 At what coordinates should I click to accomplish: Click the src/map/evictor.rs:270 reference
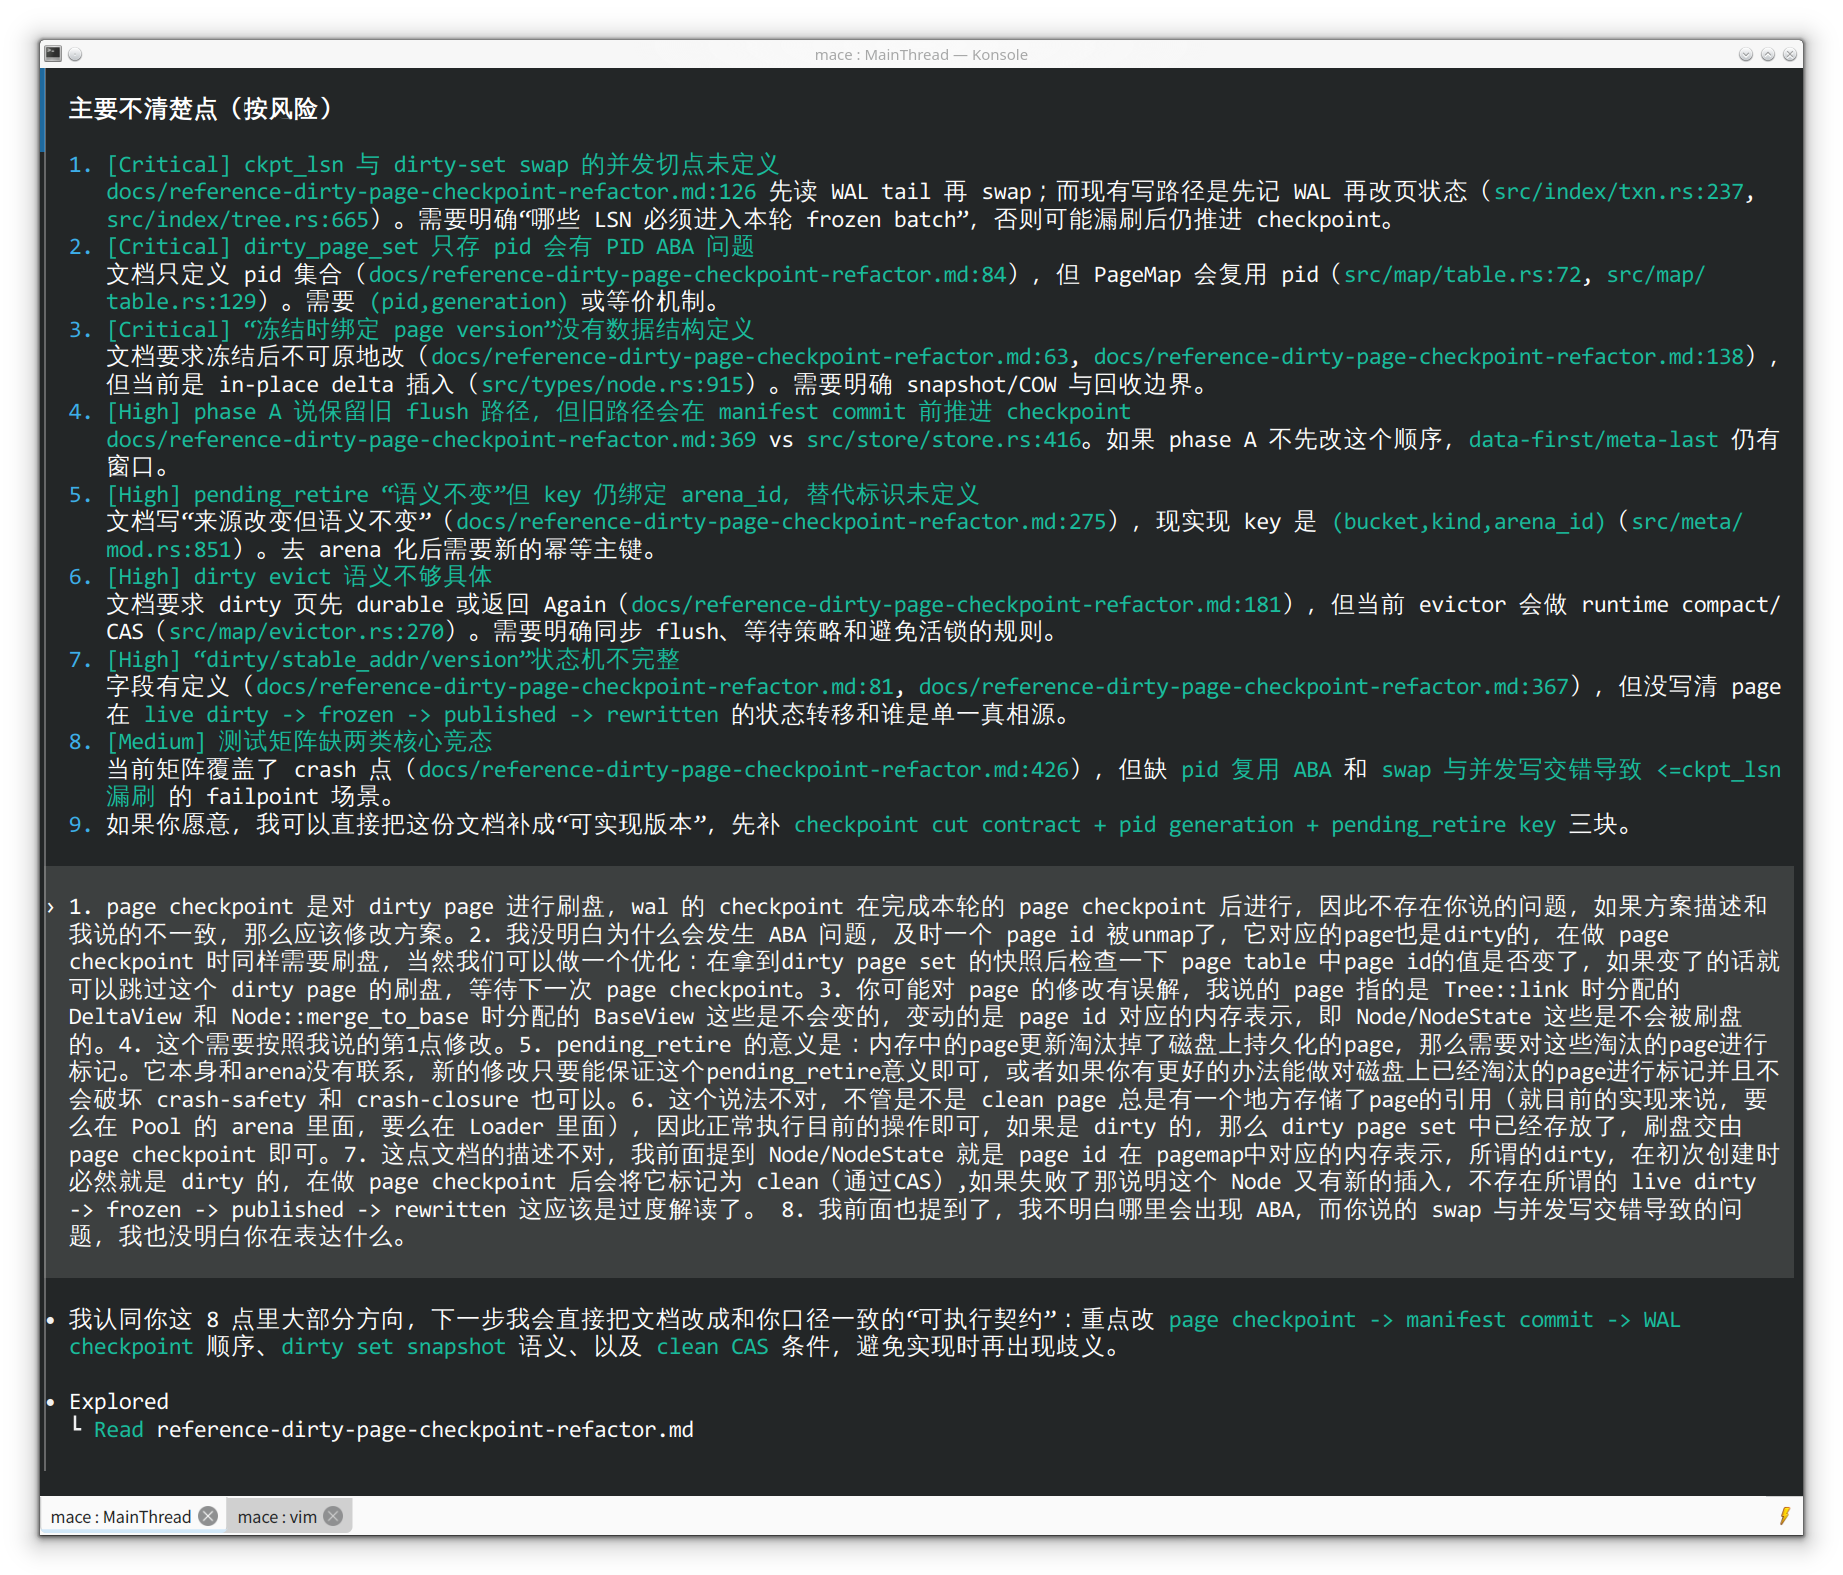(306, 632)
